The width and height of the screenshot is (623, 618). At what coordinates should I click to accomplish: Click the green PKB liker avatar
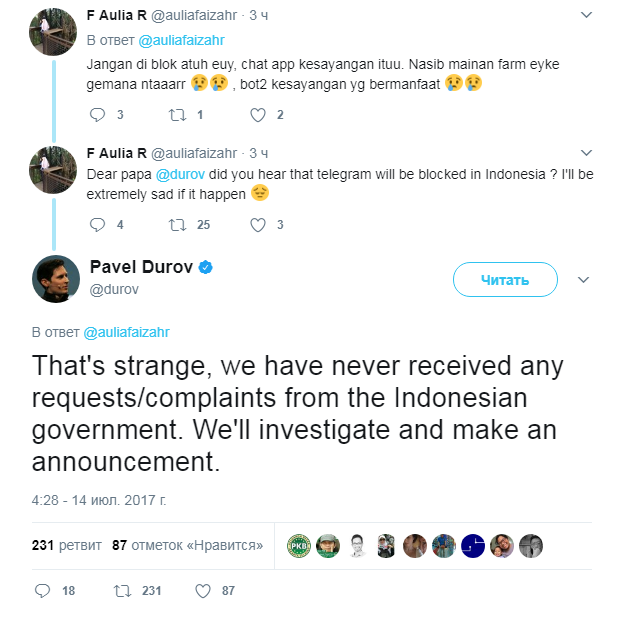pos(299,545)
